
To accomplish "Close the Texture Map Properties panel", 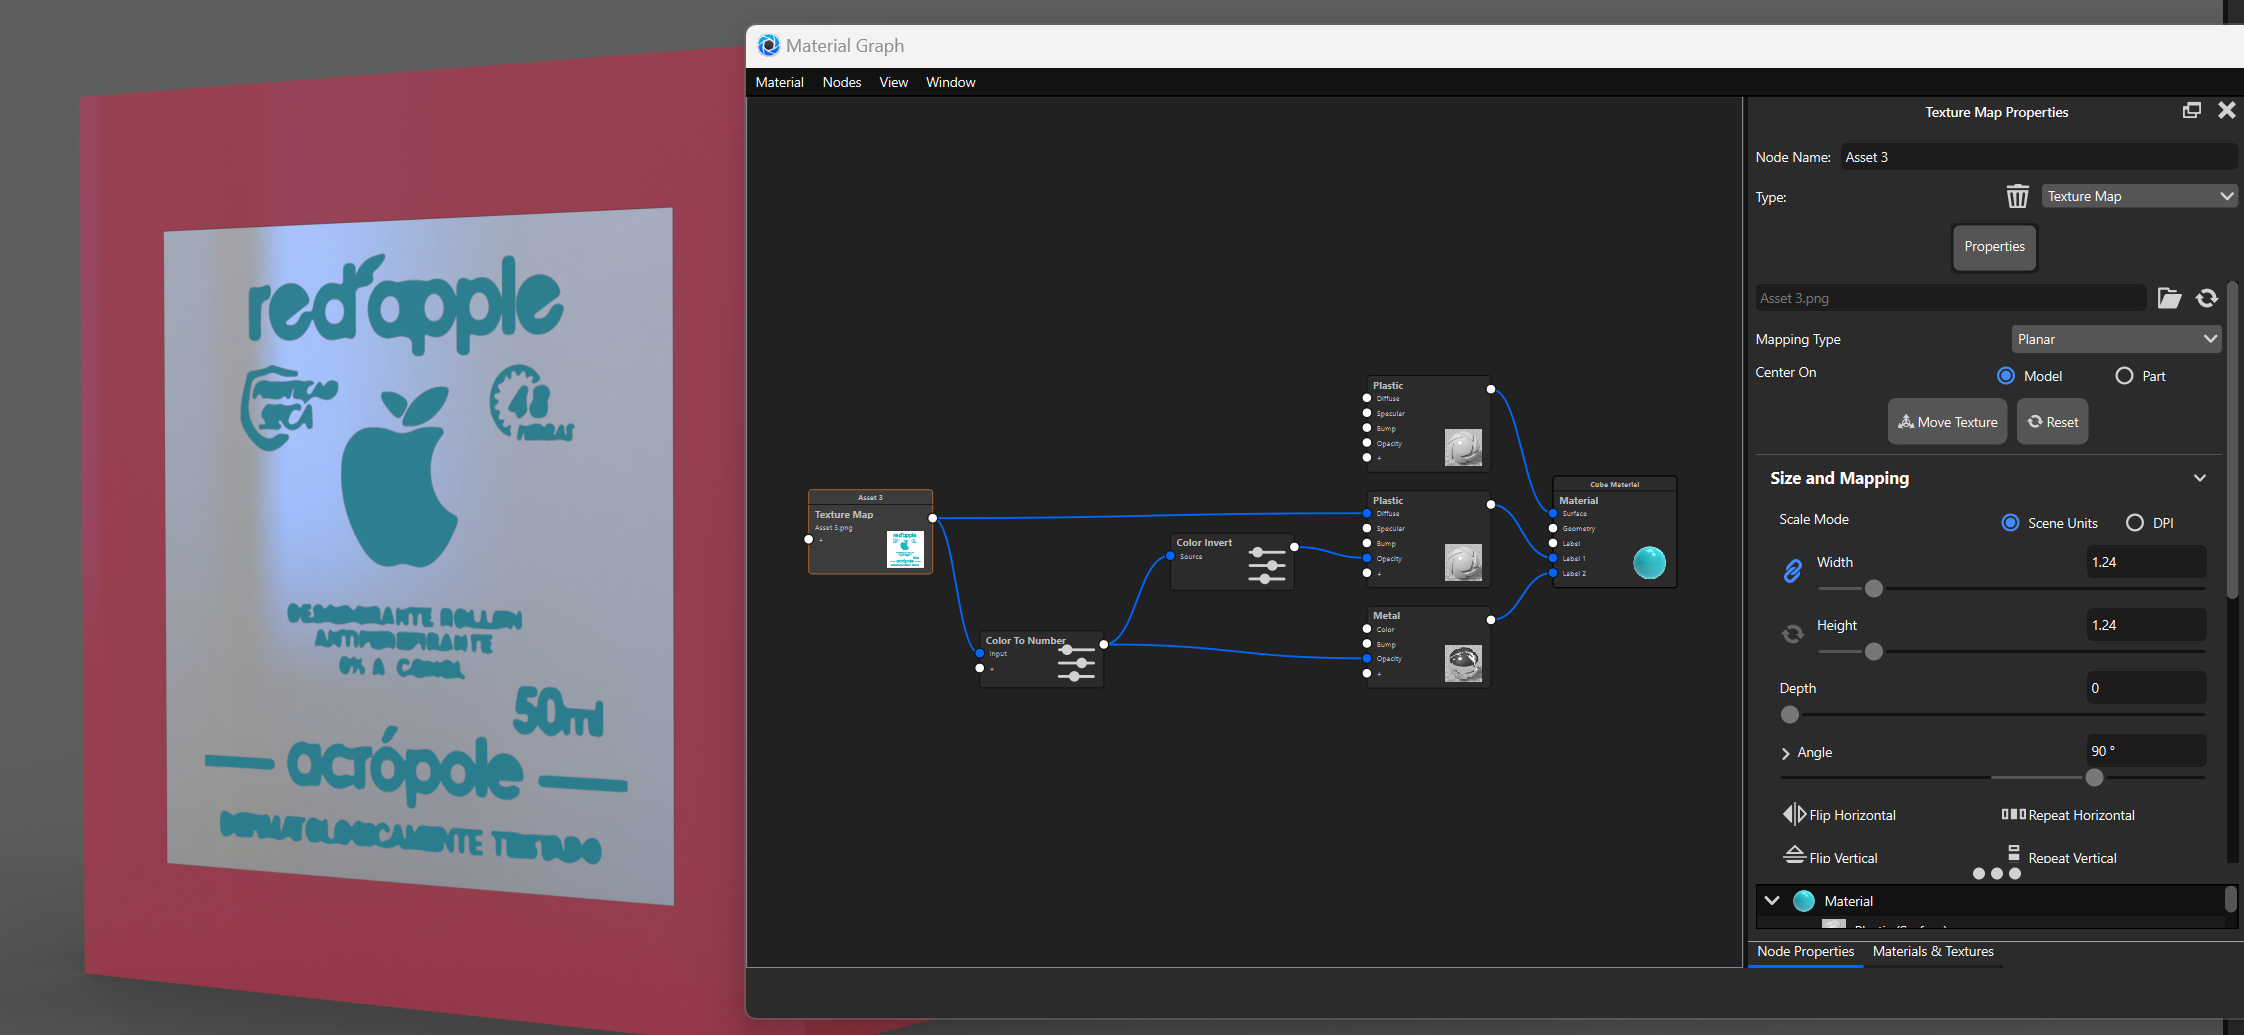I will pyautogui.click(x=2226, y=111).
